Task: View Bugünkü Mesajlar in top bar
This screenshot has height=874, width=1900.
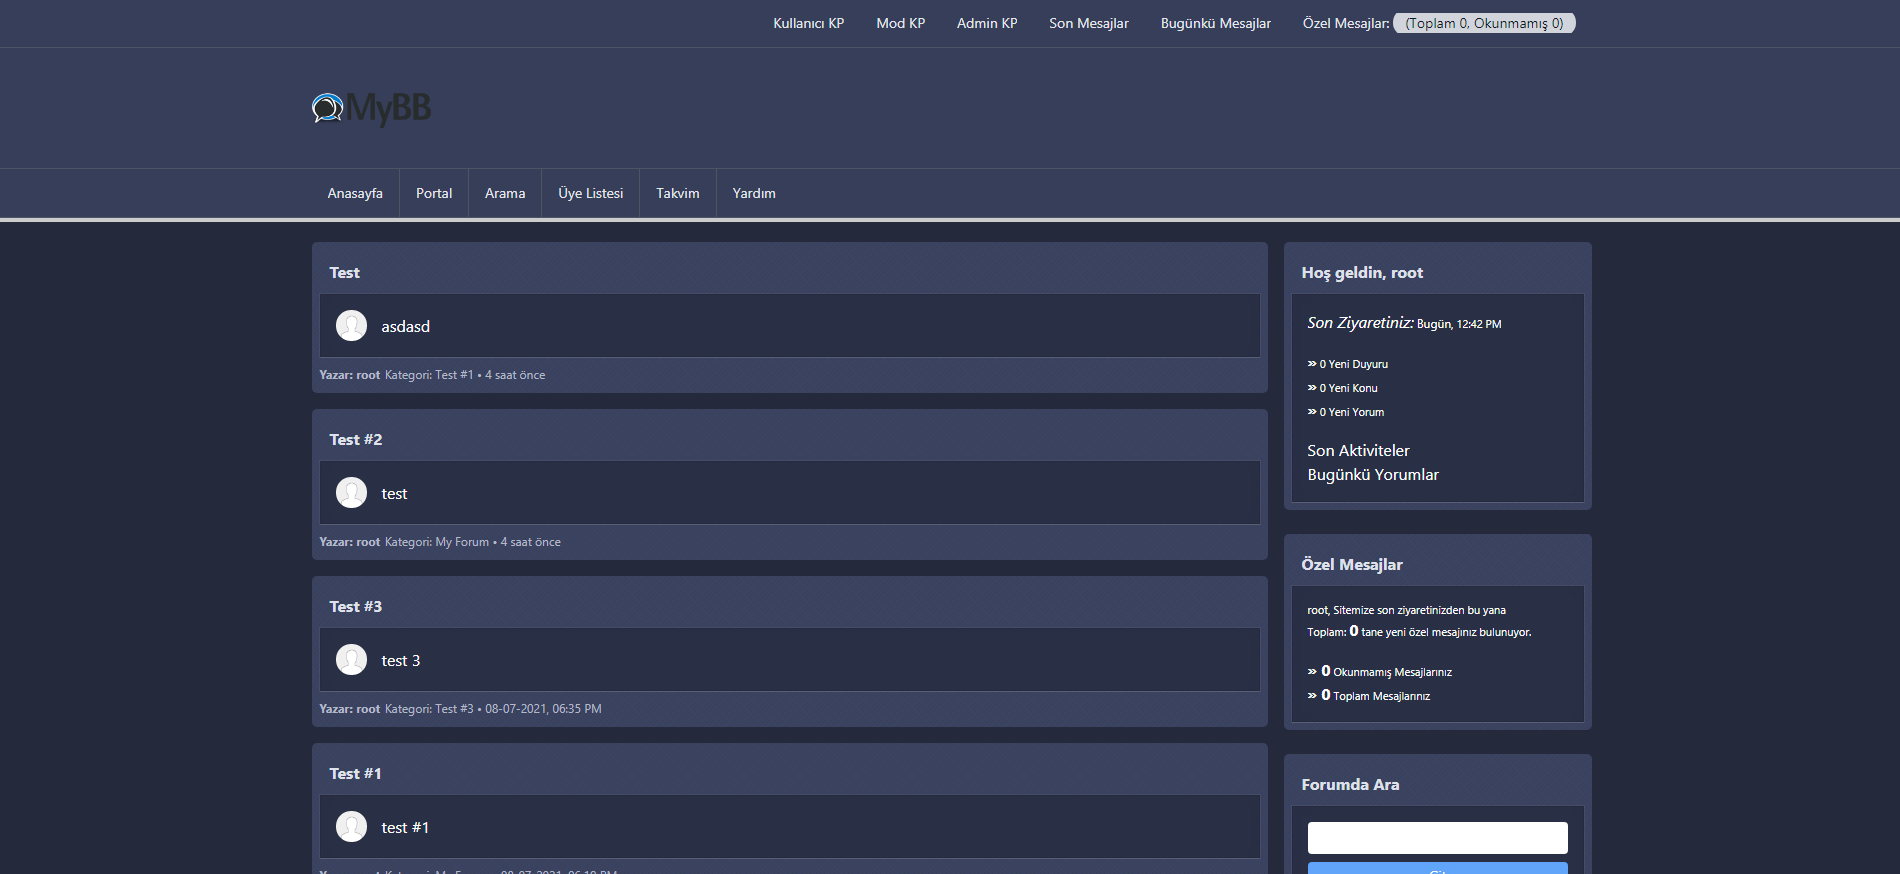Action: [x=1215, y=23]
